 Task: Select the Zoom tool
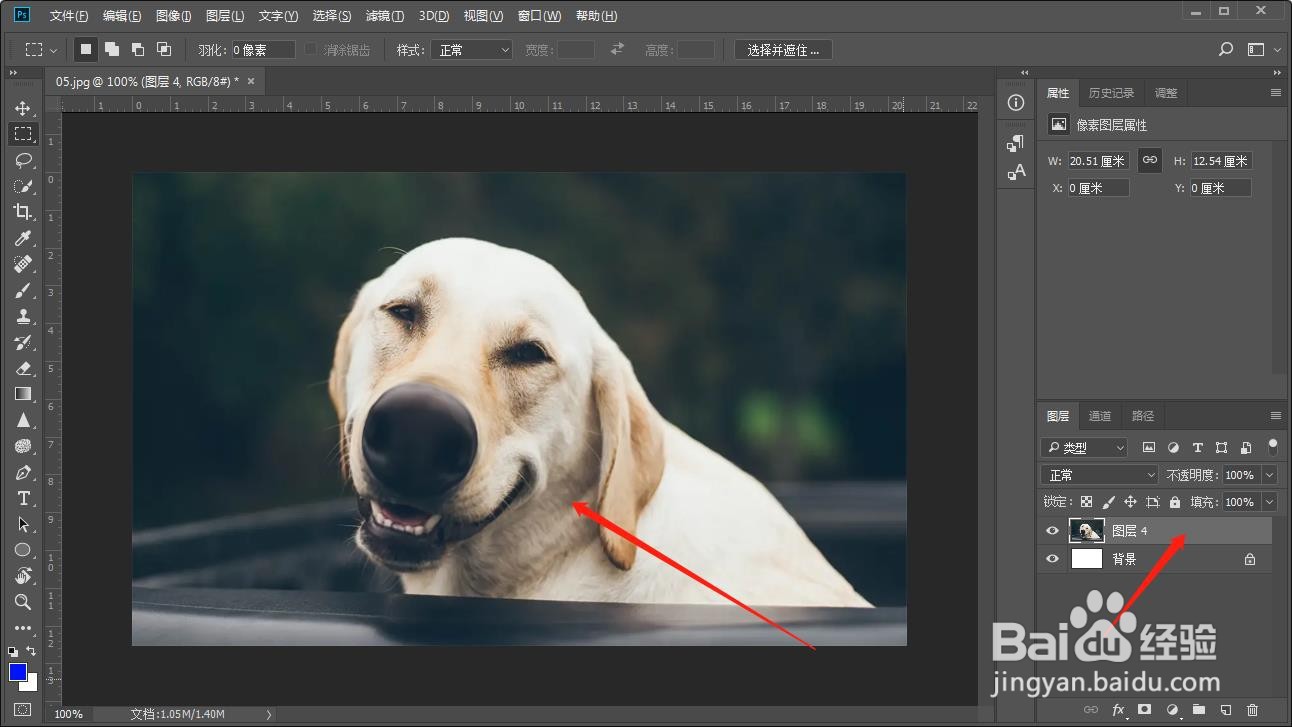pyautogui.click(x=23, y=602)
